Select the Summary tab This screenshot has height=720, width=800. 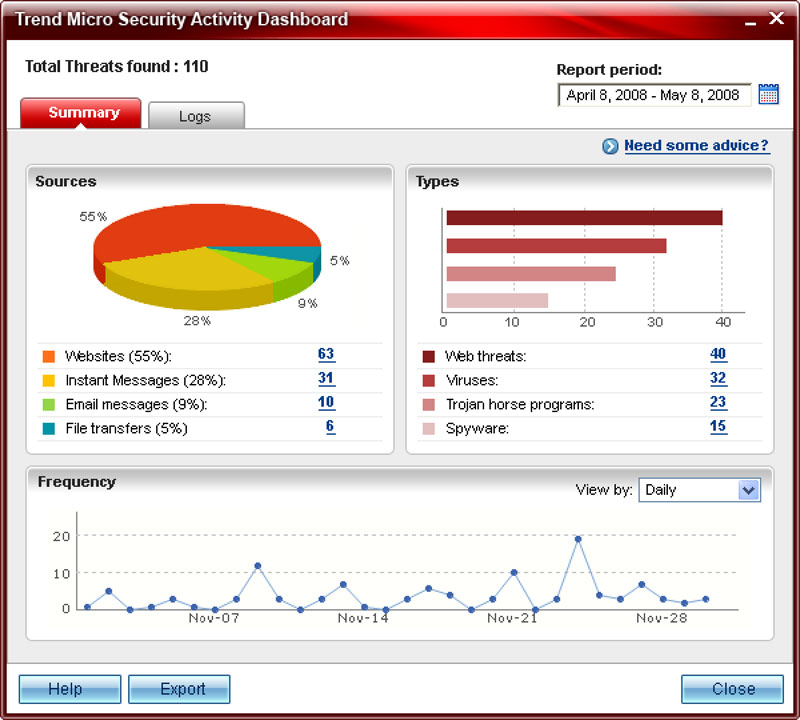[x=84, y=113]
